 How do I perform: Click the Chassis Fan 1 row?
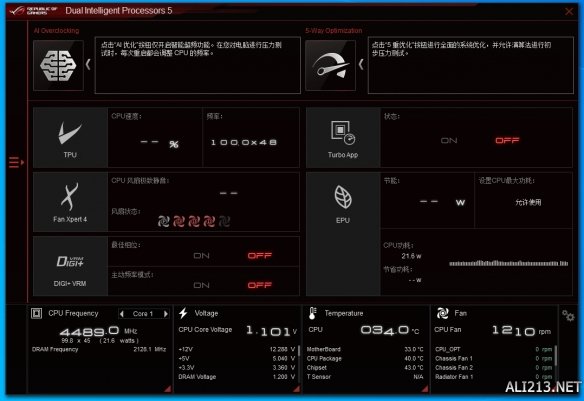[493, 359]
